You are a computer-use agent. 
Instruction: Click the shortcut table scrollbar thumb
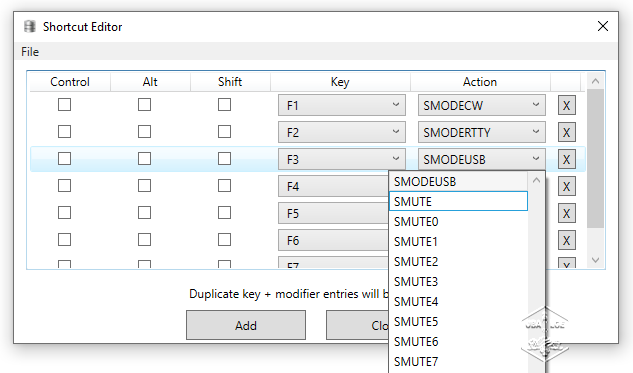coord(595,159)
